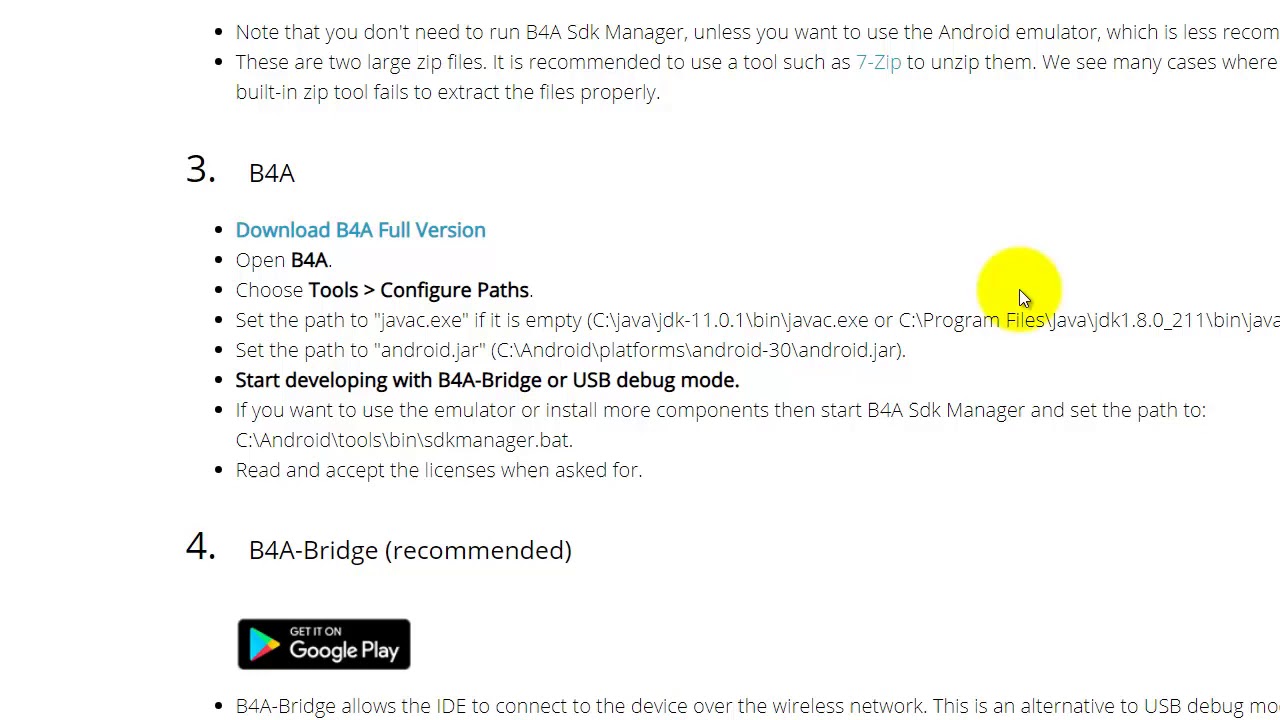This screenshot has height=720, width=1280.
Task: Click the bold B4A in Open B4A
Action: [x=309, y=260]
